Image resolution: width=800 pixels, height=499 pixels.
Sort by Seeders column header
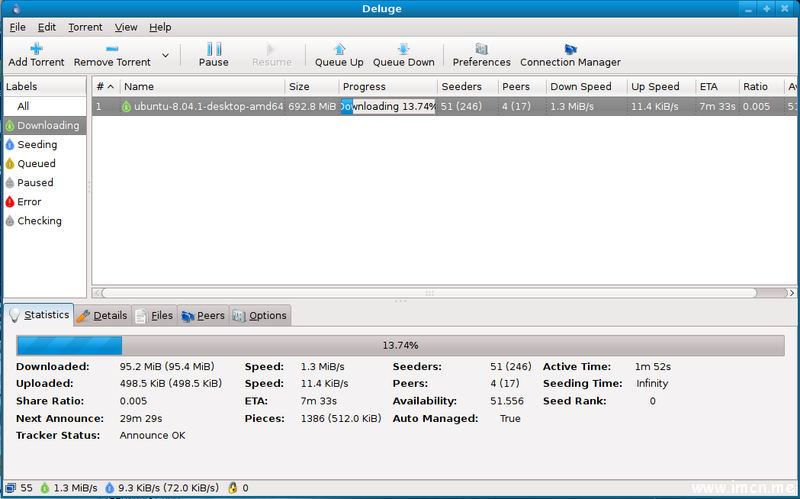coord(468,86)
